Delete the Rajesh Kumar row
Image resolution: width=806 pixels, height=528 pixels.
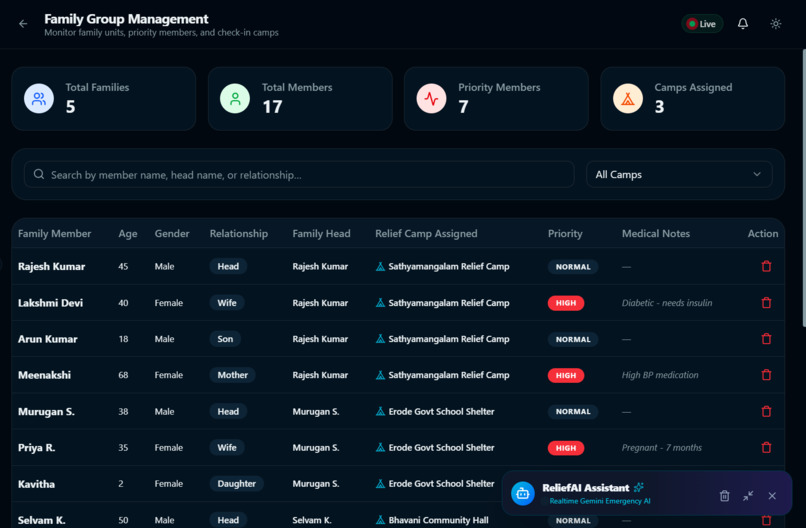[766, 266]
